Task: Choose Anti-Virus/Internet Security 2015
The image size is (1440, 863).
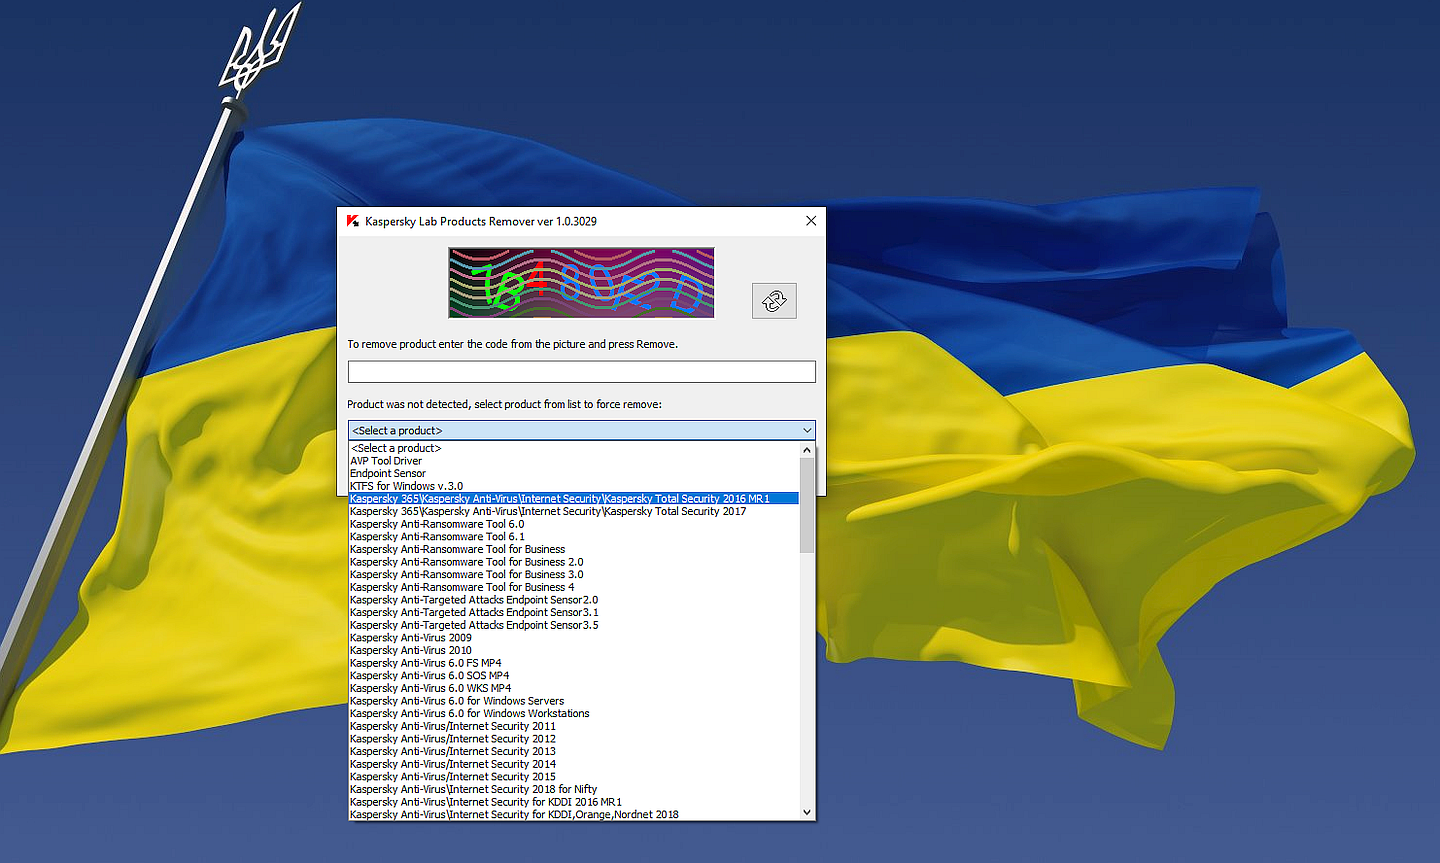Action: click(x=574, y=777)
